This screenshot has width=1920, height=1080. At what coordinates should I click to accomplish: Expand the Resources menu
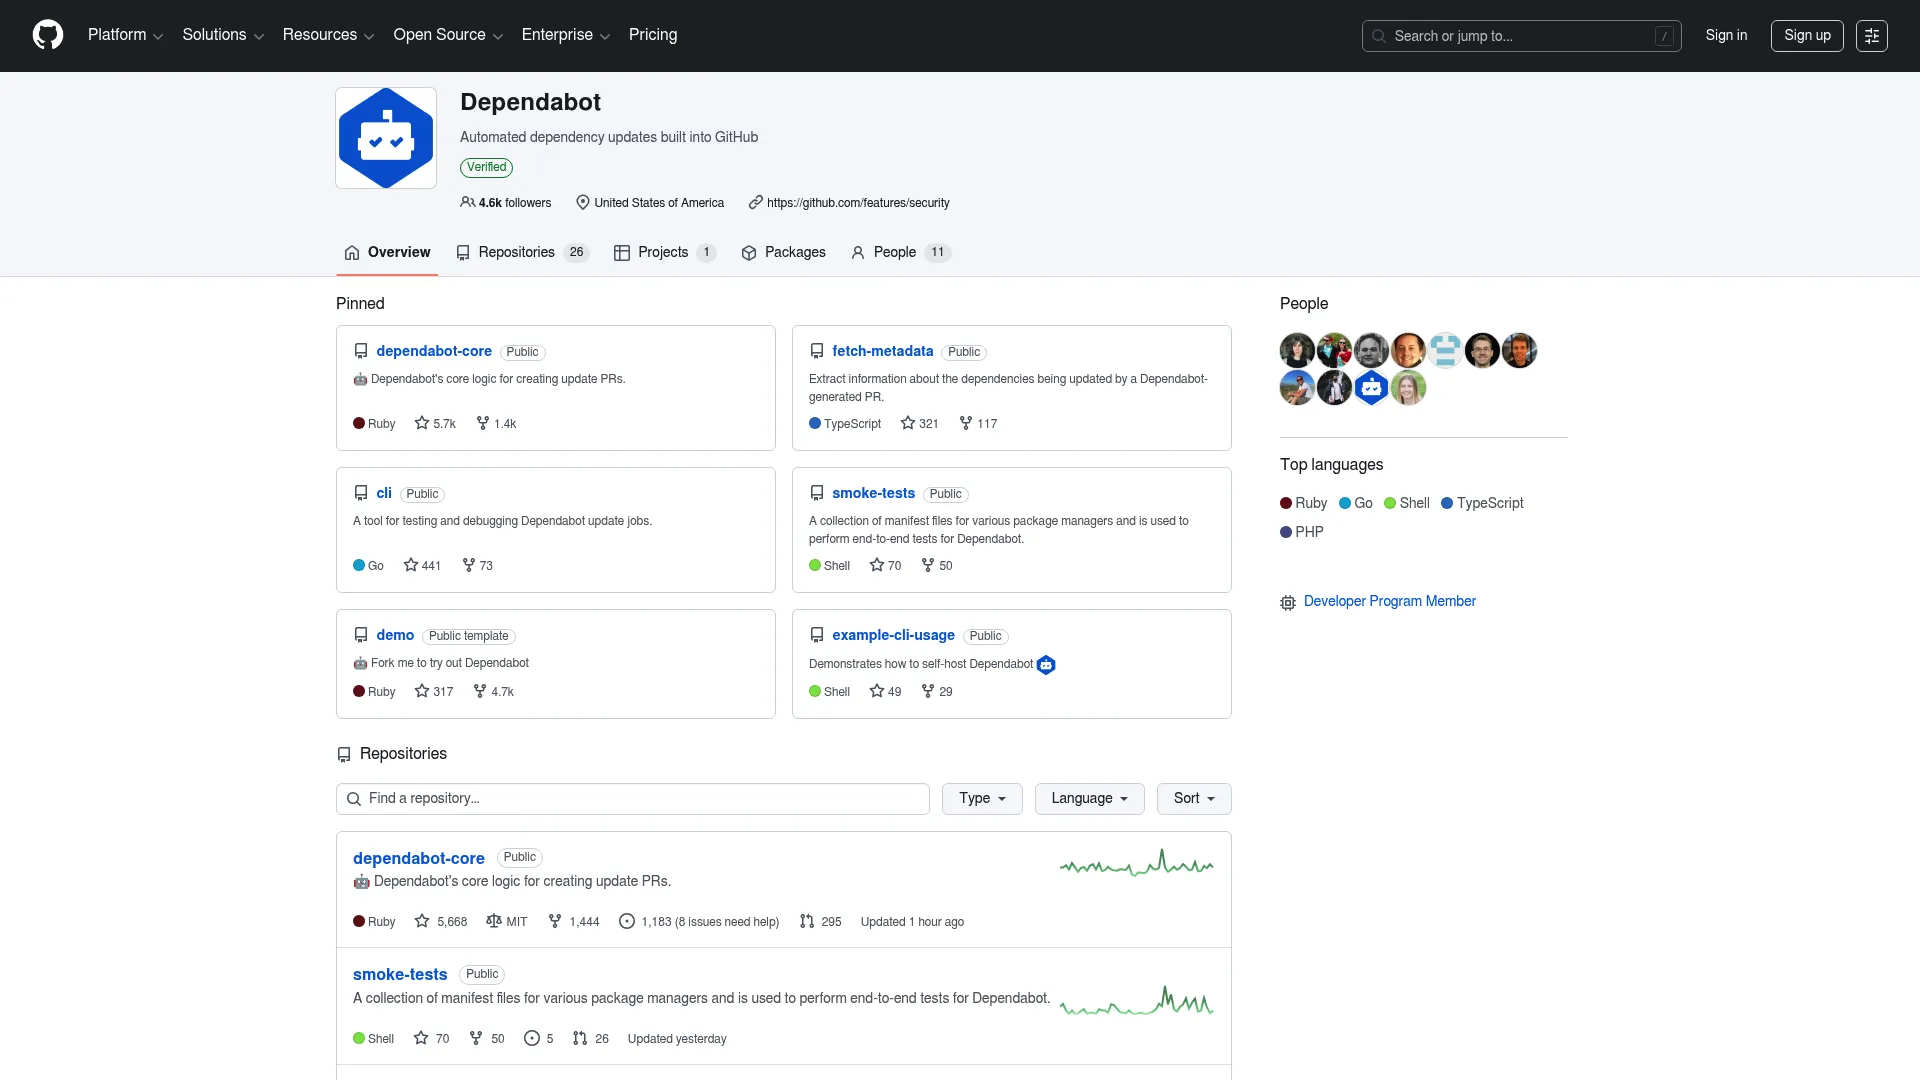coord(328,35)
